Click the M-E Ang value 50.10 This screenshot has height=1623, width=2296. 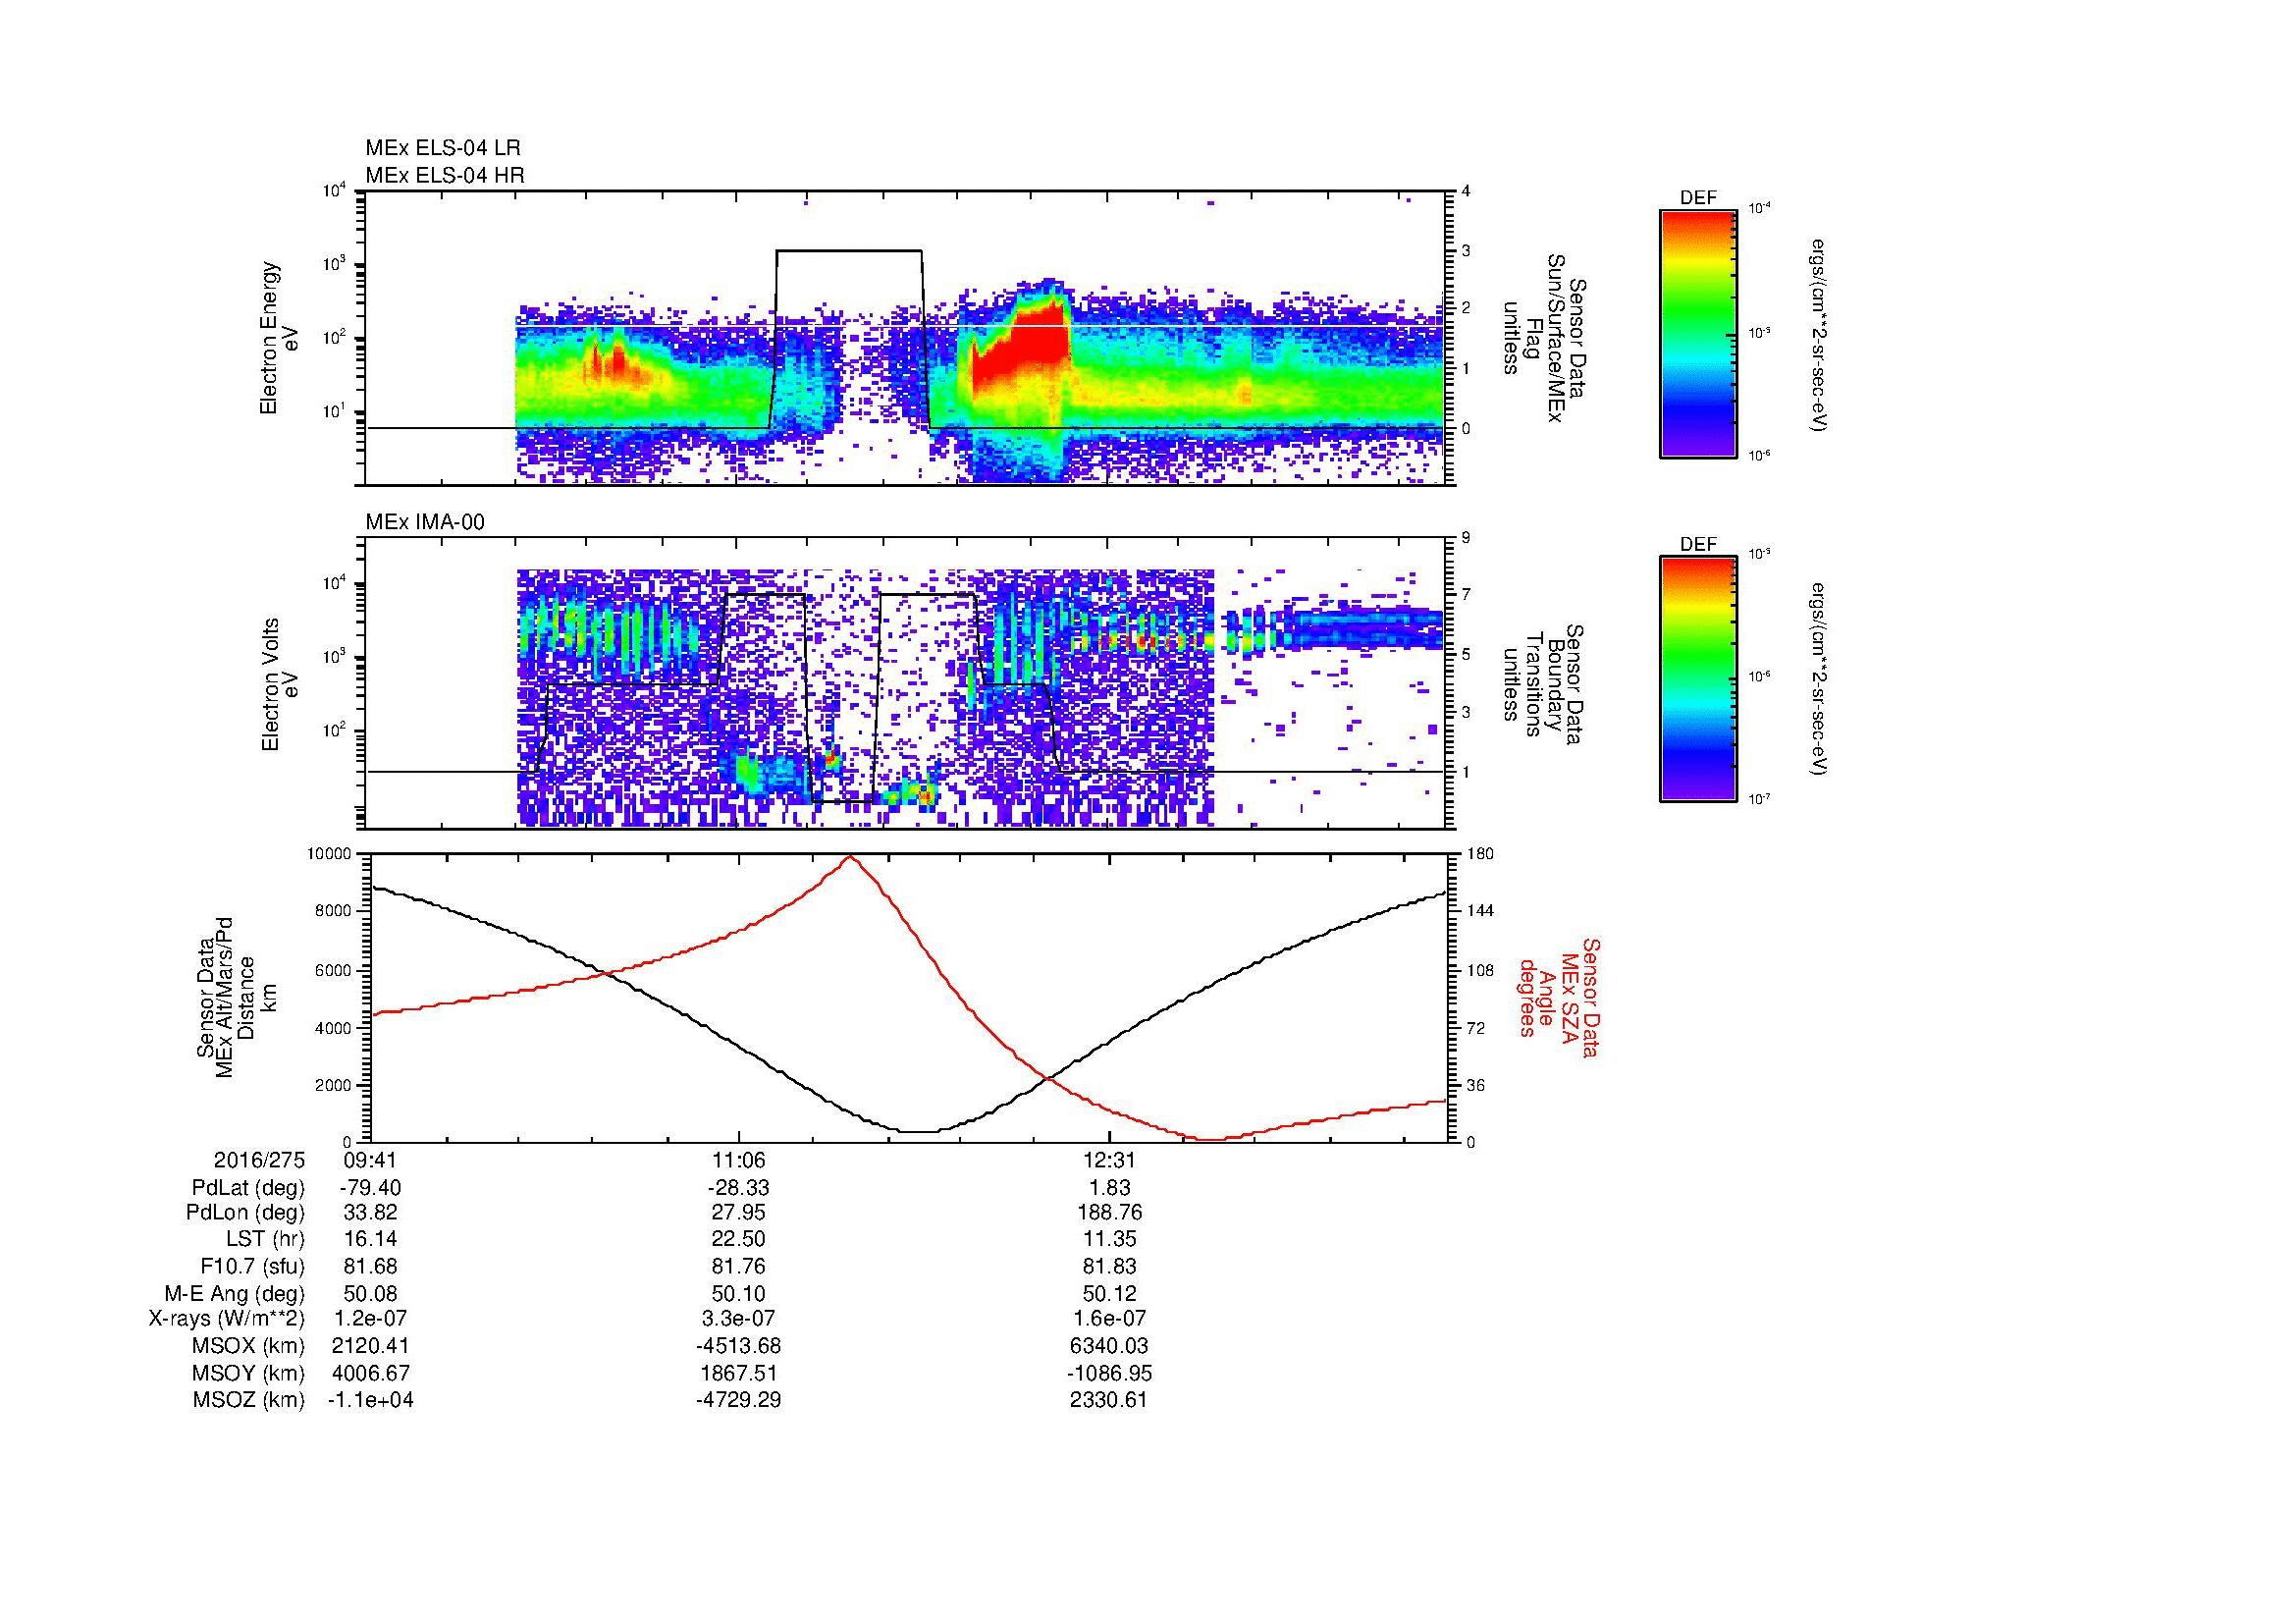(x=738, y=1294)
